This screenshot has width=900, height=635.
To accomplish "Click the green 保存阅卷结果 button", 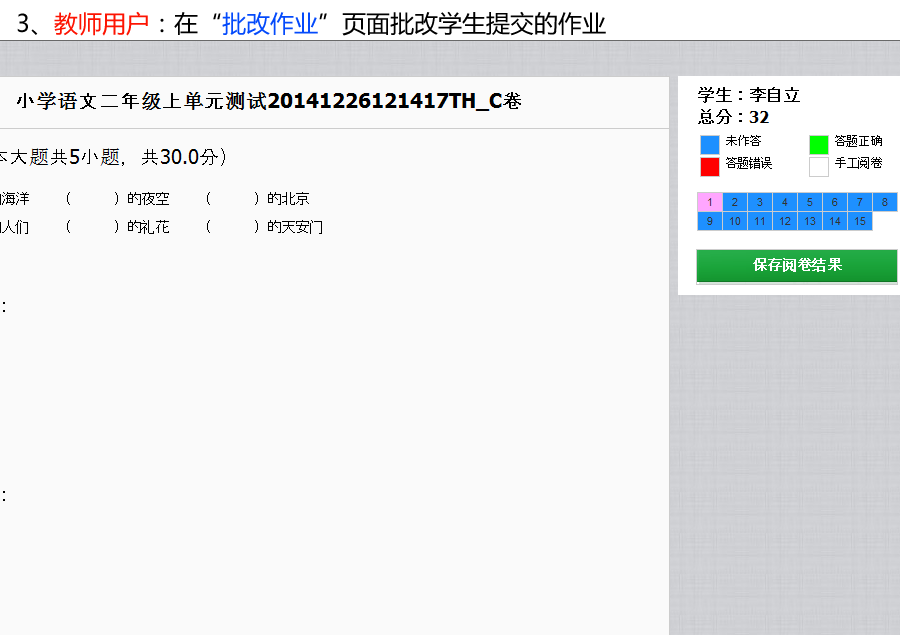I will 796,266.
